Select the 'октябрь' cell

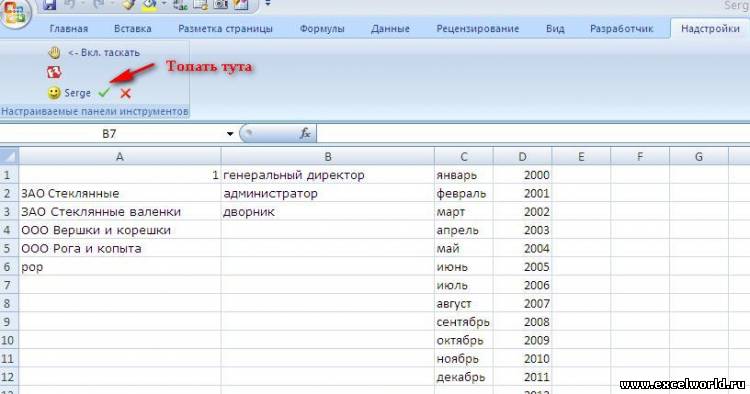[x=463, y=340]
